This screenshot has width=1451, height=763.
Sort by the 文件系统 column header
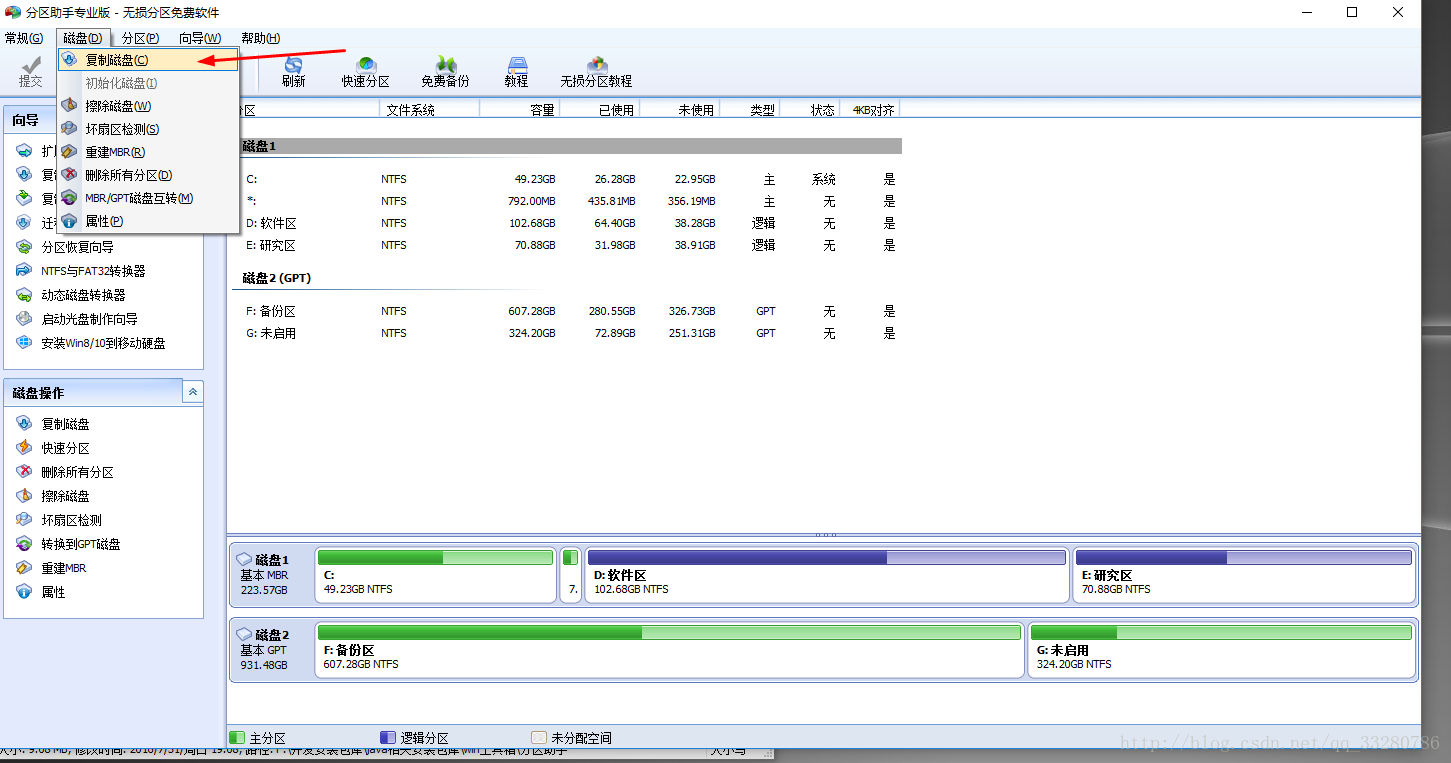(430, 110)
